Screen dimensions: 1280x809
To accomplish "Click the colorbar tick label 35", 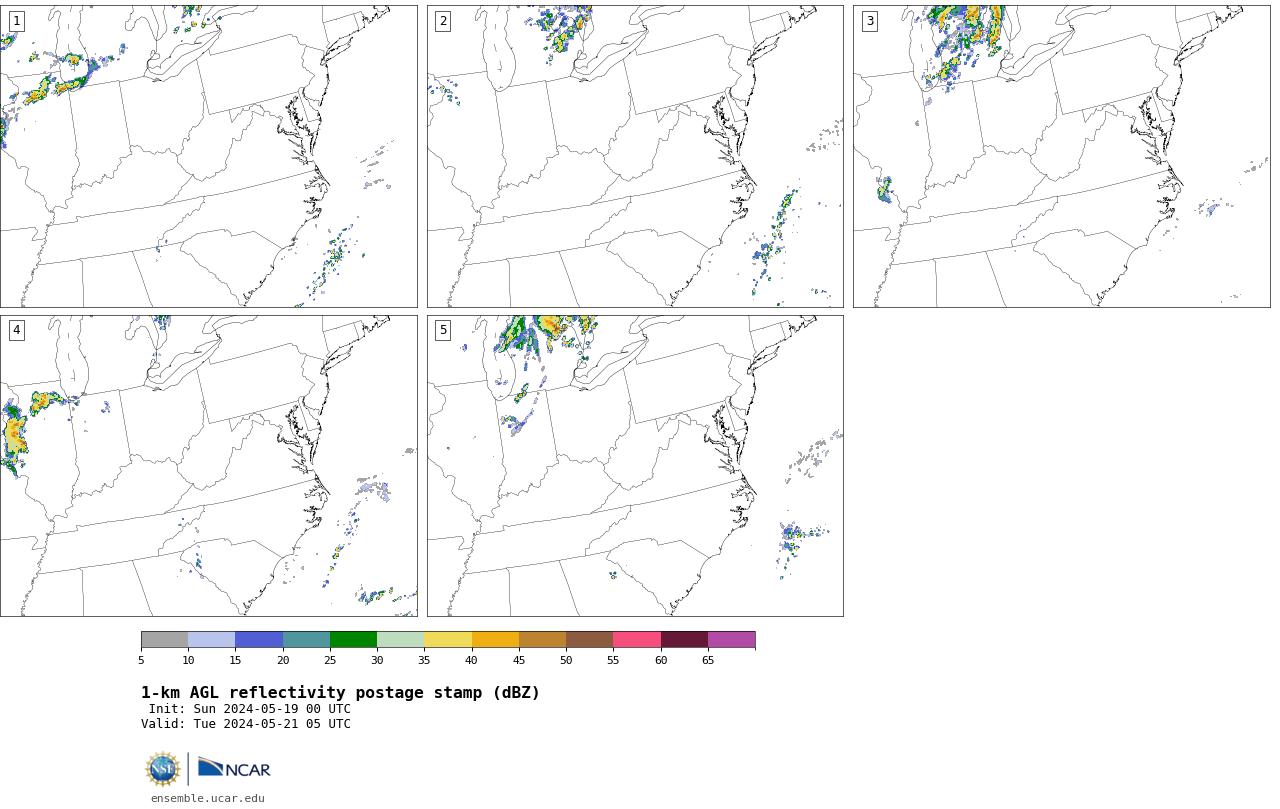I will pos(424,660).
